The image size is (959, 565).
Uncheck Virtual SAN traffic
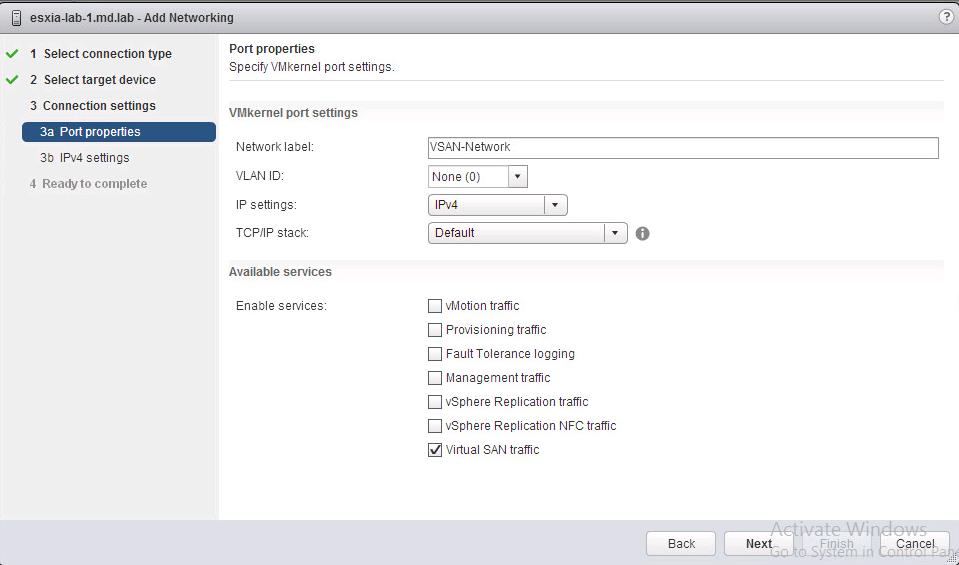click(x=435, y=450)
